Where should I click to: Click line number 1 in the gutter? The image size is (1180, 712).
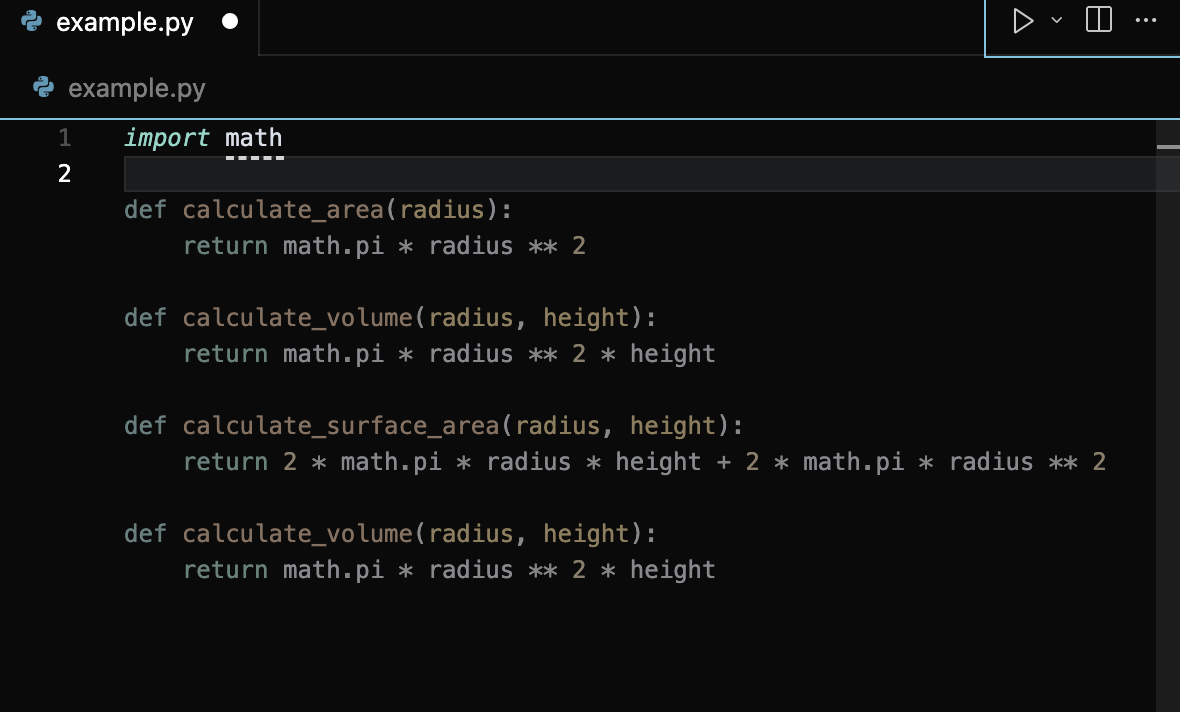coord(65,137)
